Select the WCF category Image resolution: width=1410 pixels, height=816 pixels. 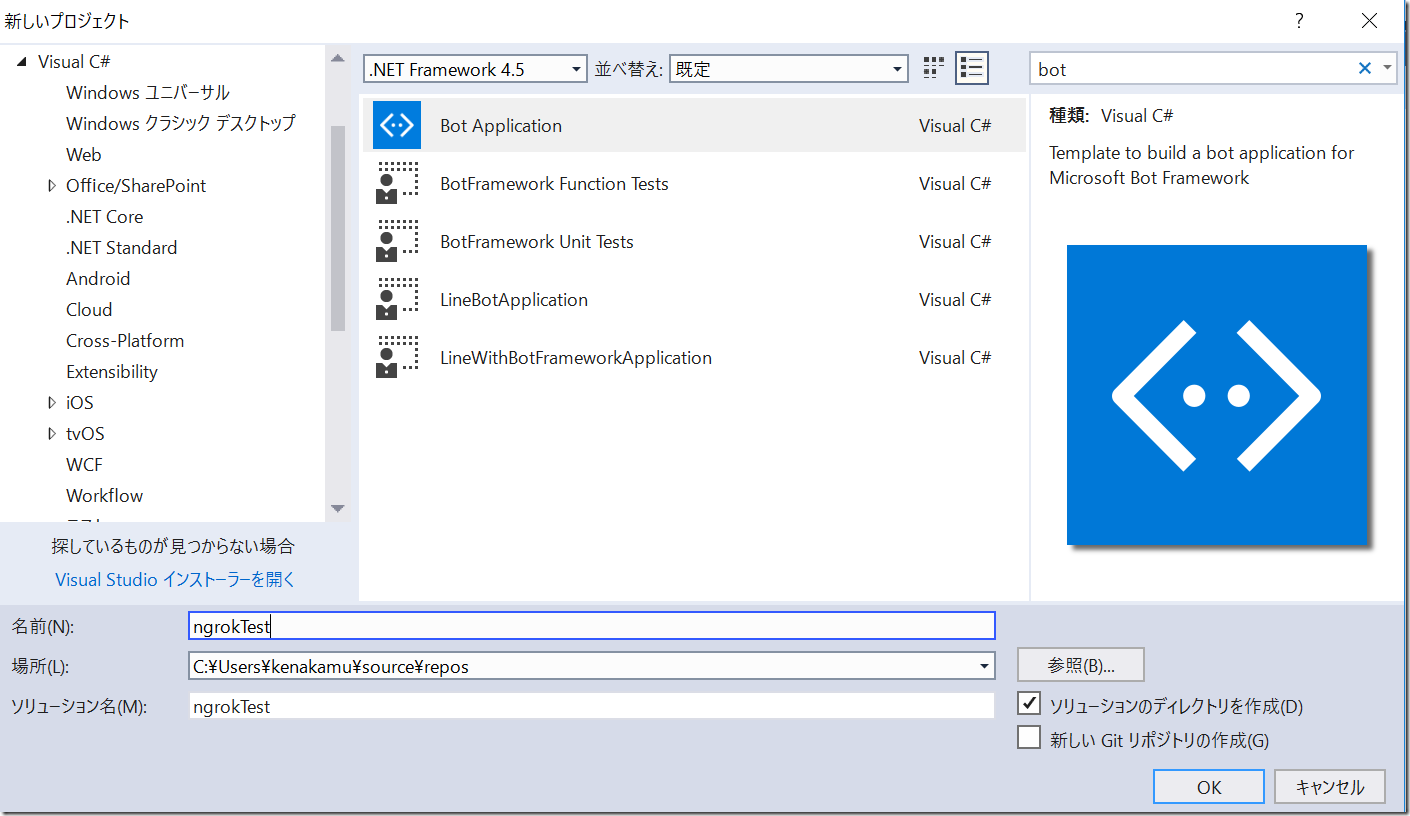point(84,465)
